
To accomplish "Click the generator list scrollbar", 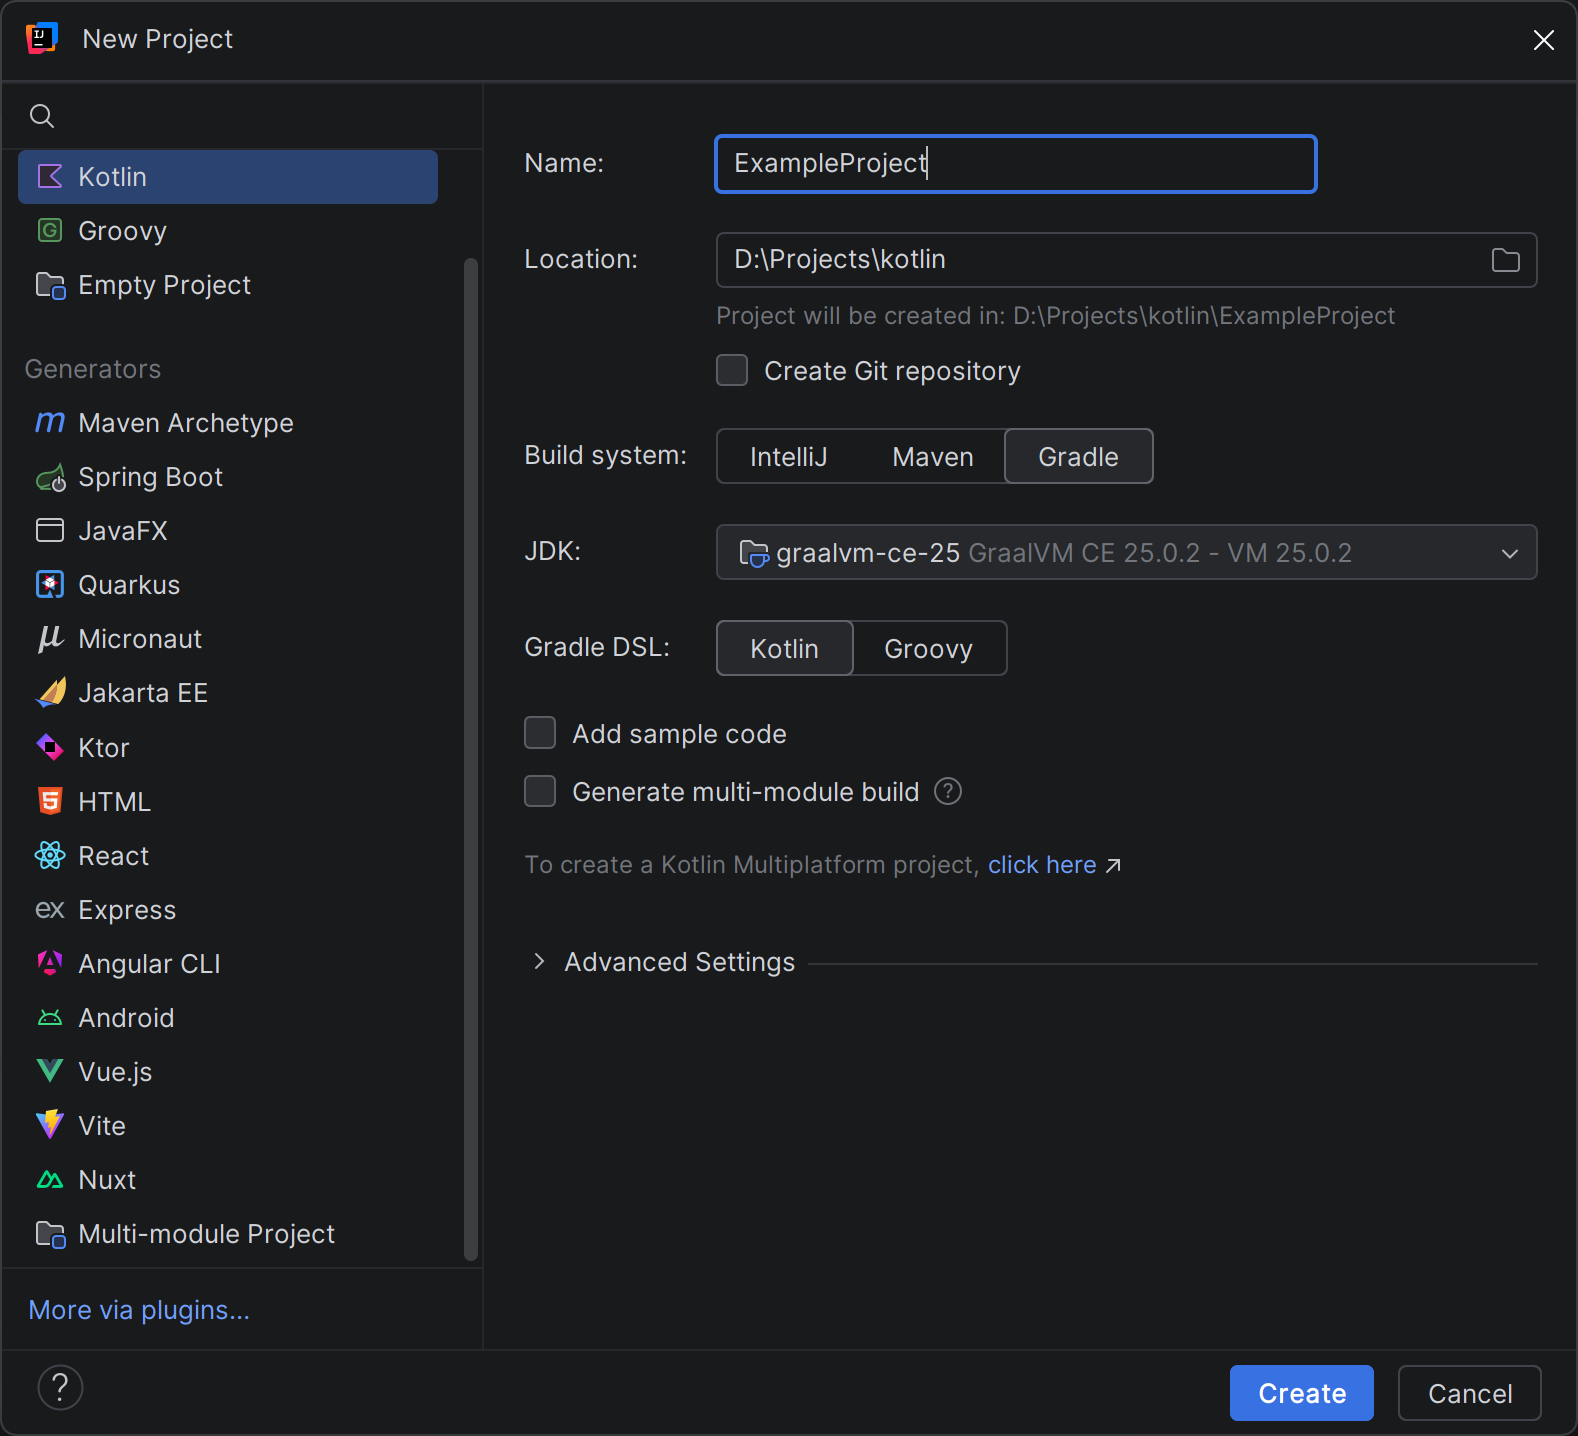I will click(x=470, y=760).
